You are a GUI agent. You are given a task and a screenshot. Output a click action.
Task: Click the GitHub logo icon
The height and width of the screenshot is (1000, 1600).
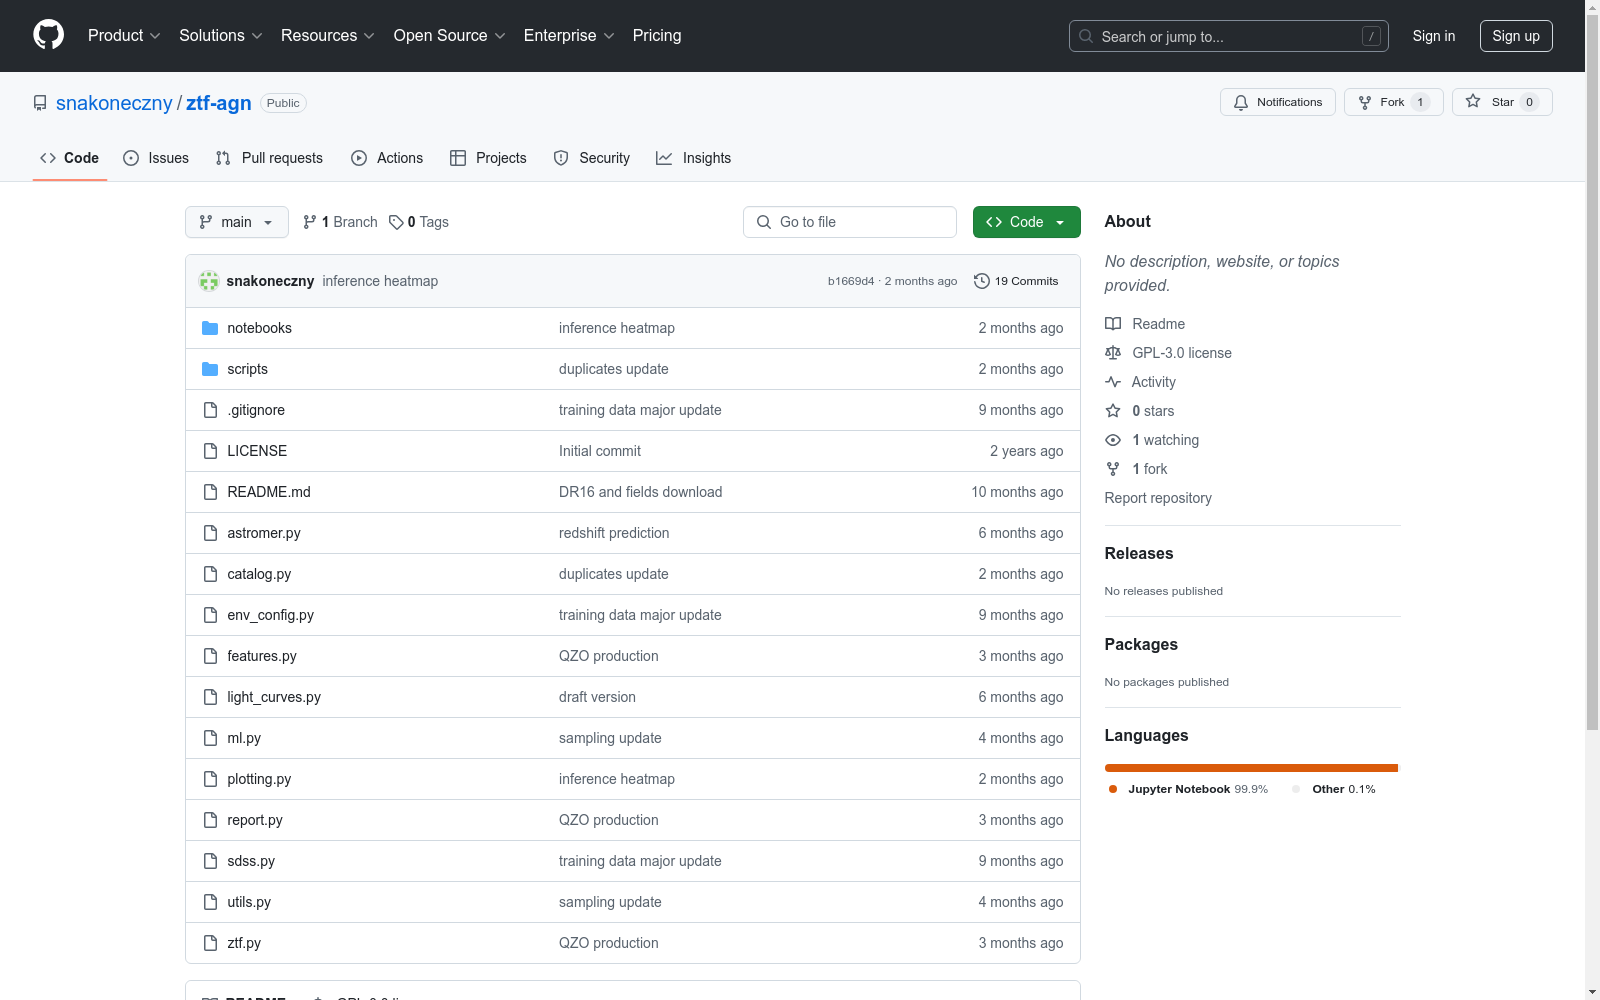[48, 35]
